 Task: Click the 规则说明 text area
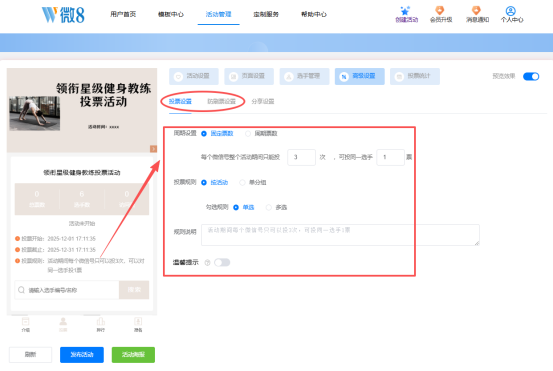pos(340,235)
